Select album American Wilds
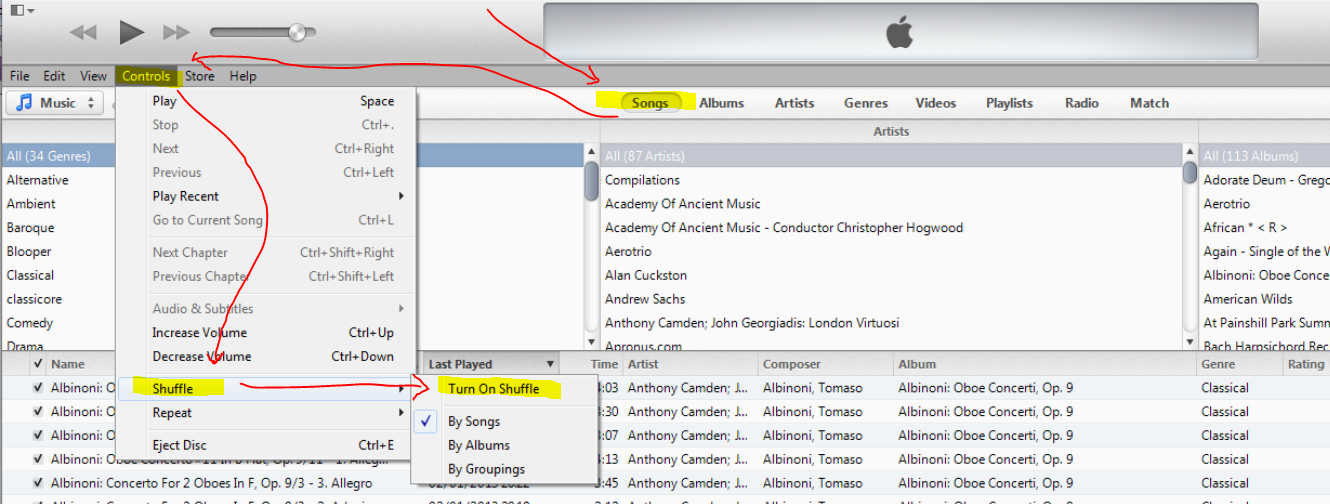This screenshot has width=1330, height=504. click(x=1248, y=300)
